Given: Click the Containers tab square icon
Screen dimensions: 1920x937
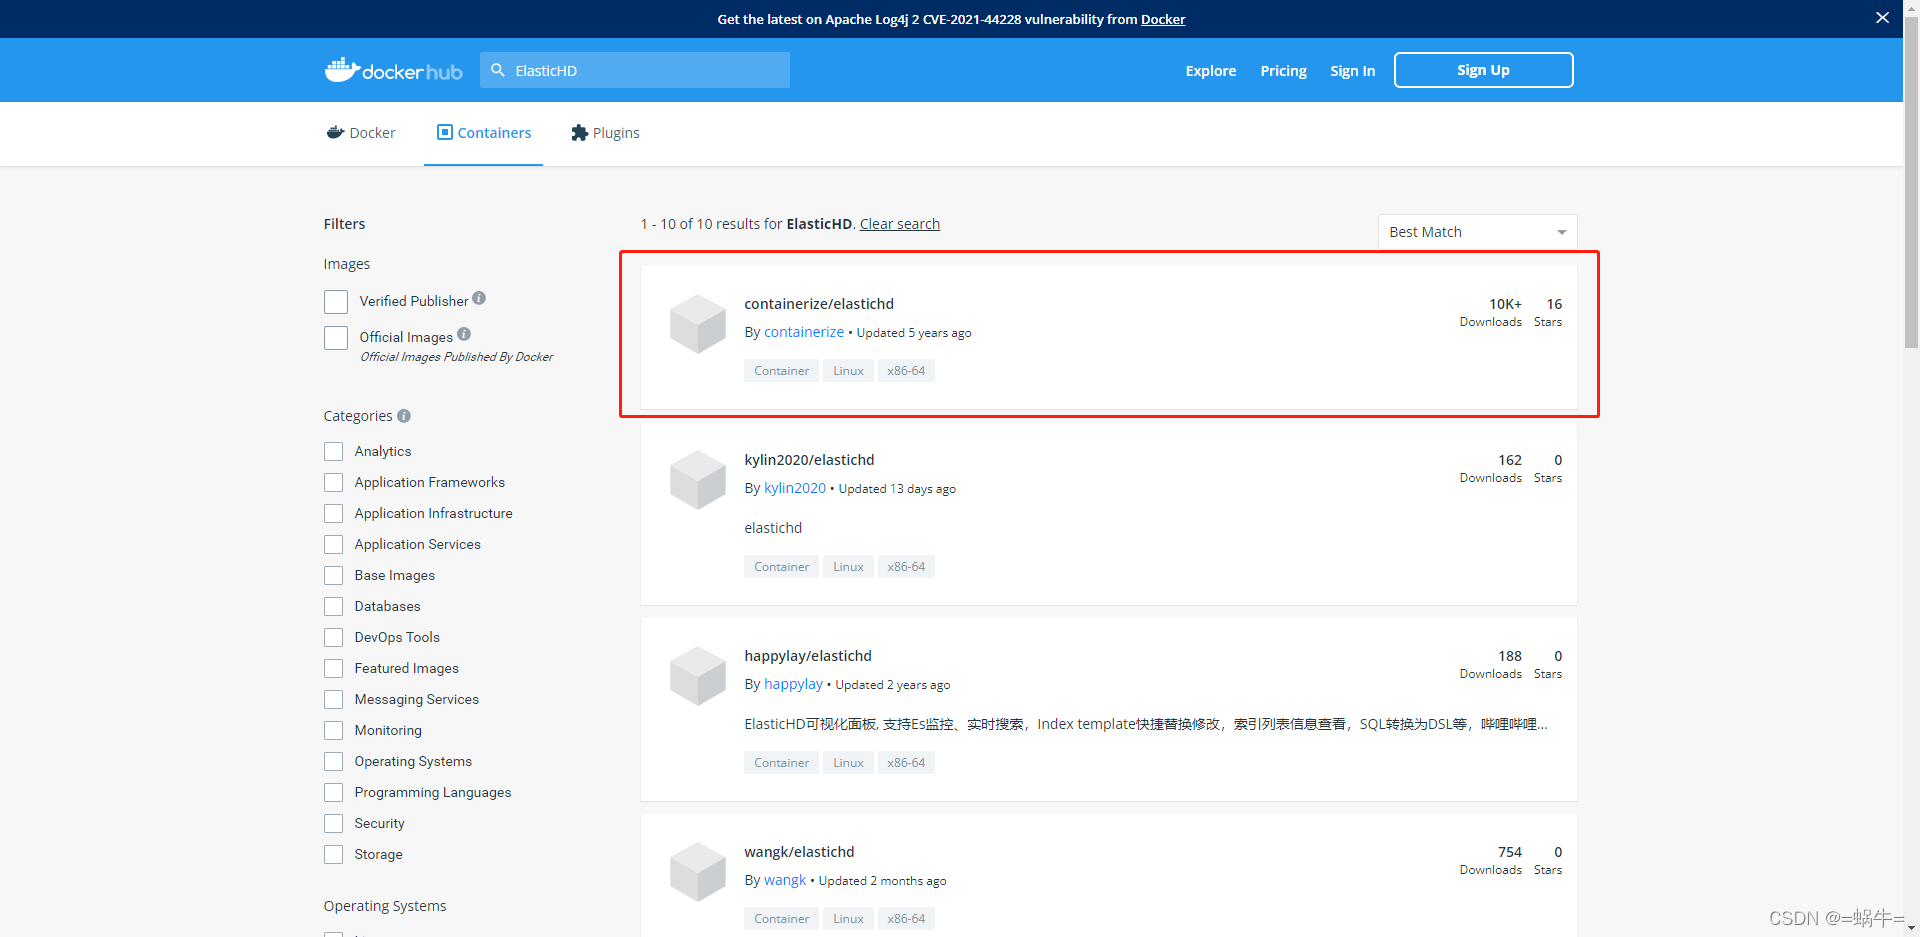Looking at the screenshot, I should point(445,132).
